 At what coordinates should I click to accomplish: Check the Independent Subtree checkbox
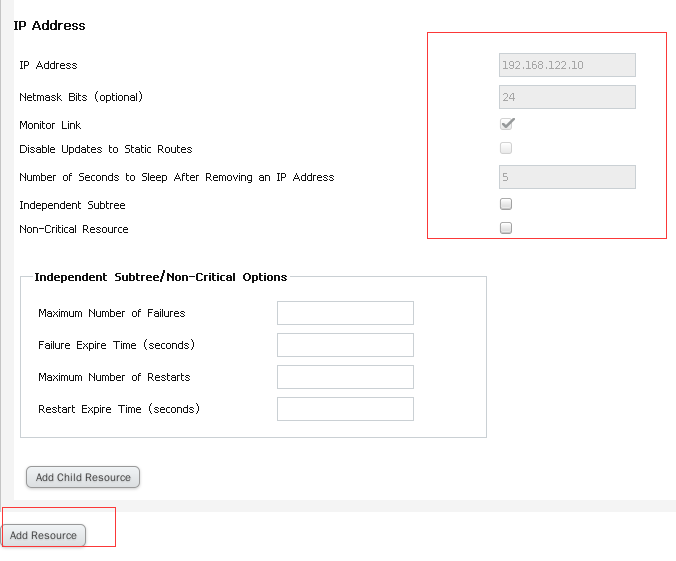[506, 204]
